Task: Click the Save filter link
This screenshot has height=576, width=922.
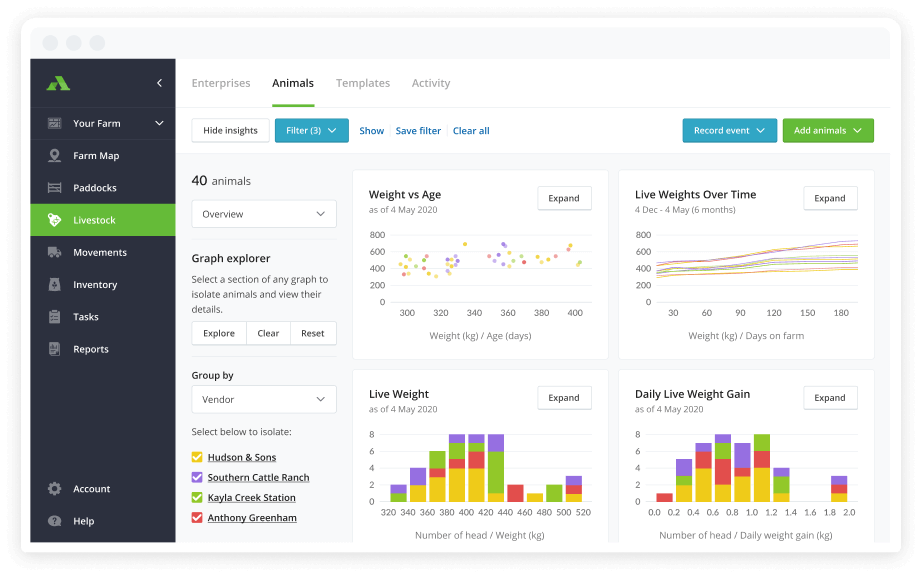Action: 418,131
